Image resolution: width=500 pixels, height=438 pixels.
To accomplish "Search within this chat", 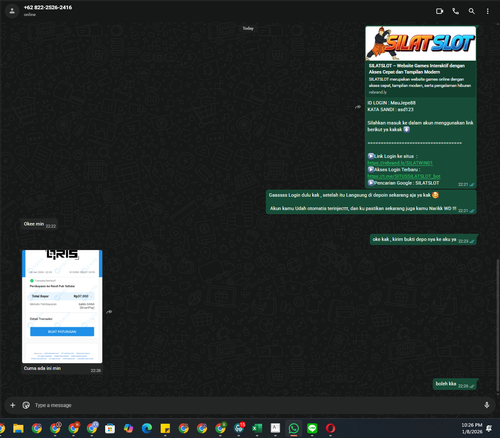I will click(x=471, y=11).
